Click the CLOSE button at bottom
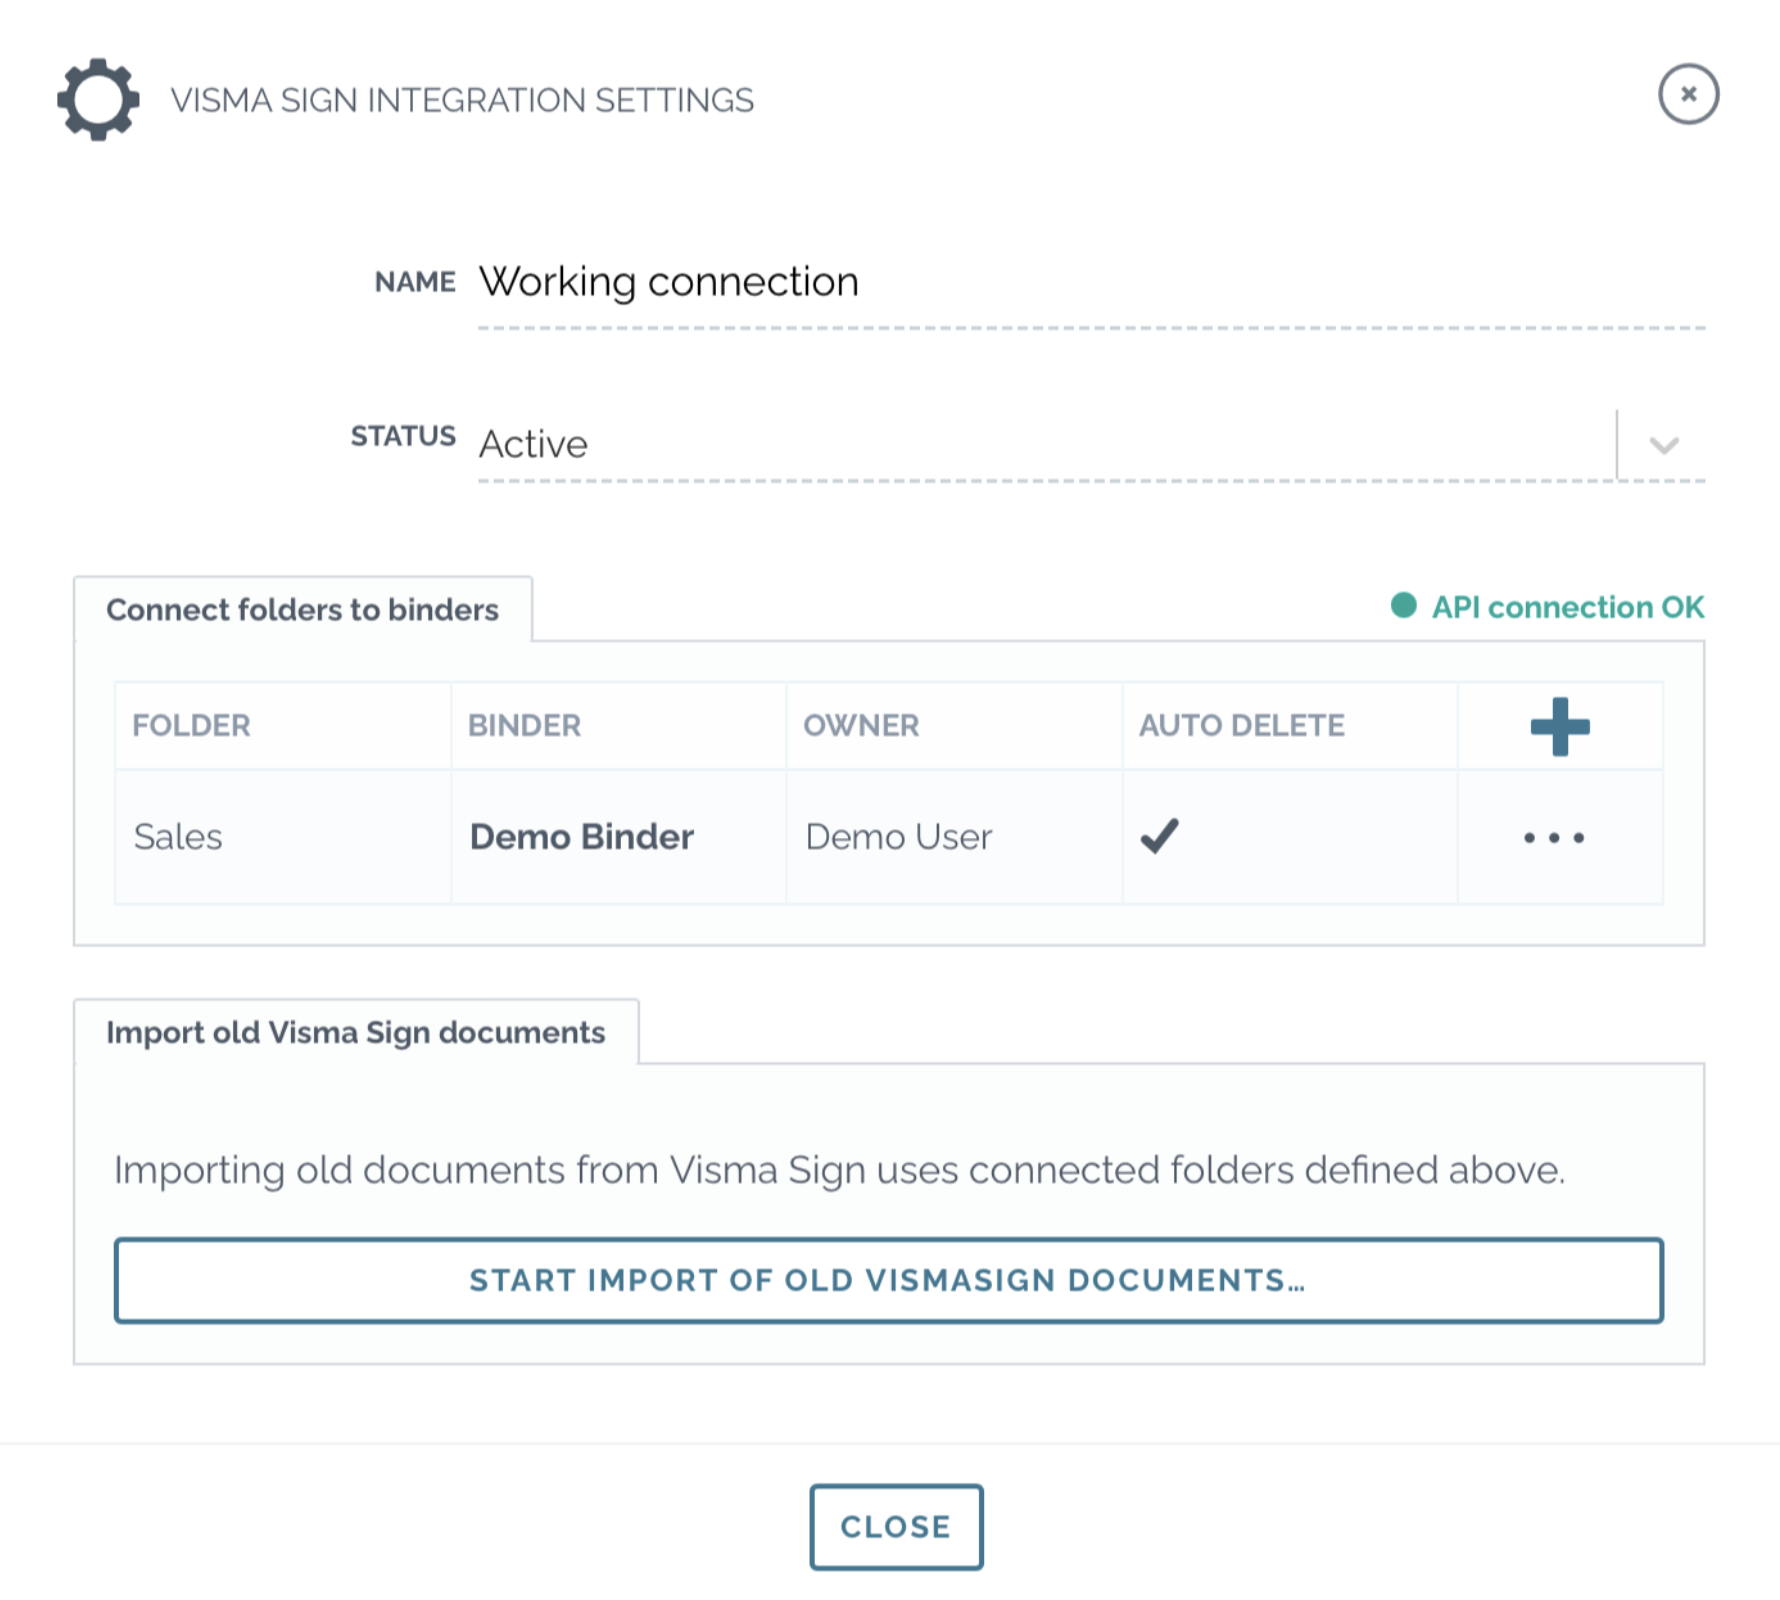This screenshot has height=1600, width=1780. 896,1526
